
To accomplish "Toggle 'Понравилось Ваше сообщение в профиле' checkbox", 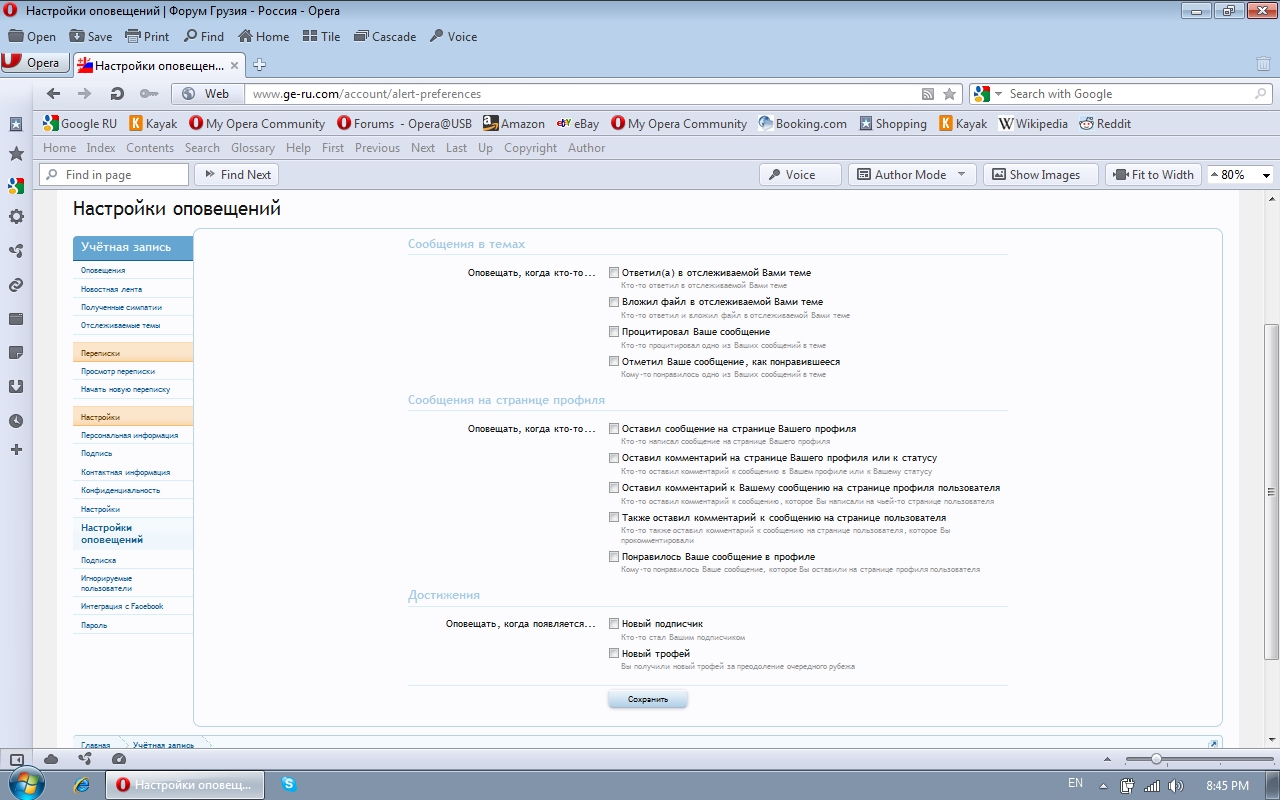I will pyautogui.click(x=614, y=556).
